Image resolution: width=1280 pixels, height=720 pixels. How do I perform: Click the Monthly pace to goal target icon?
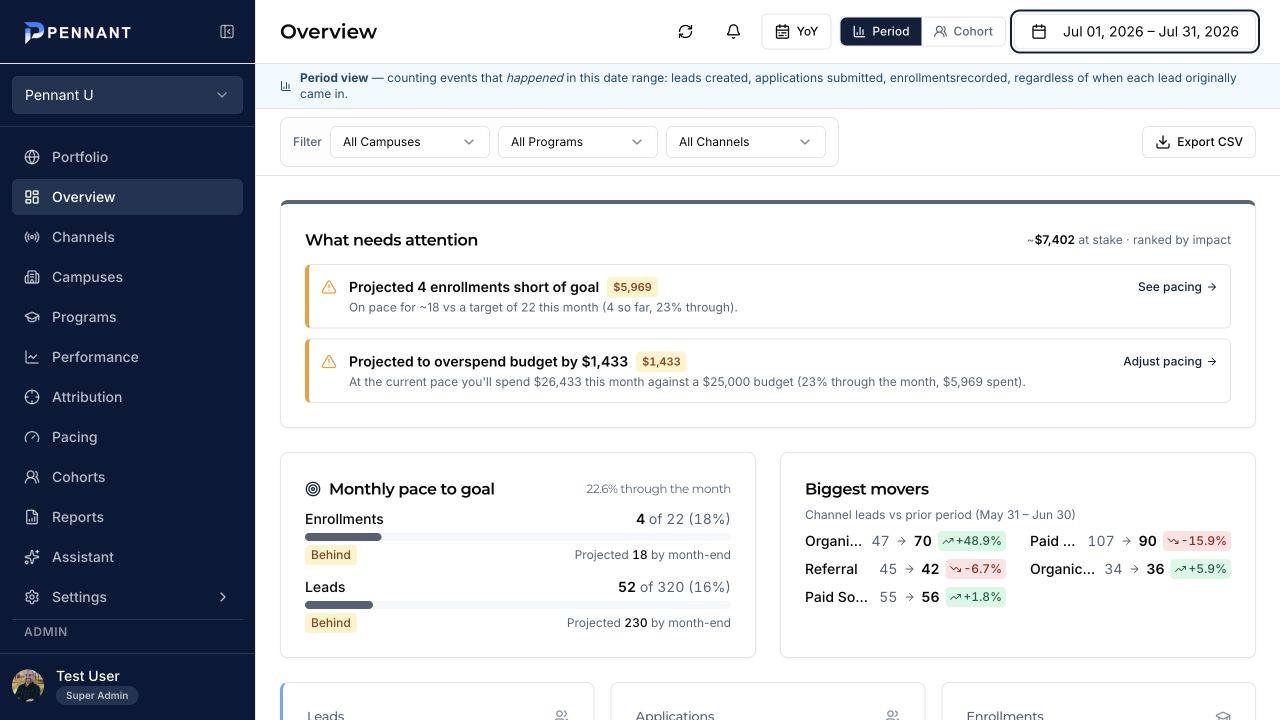[313, 489]
